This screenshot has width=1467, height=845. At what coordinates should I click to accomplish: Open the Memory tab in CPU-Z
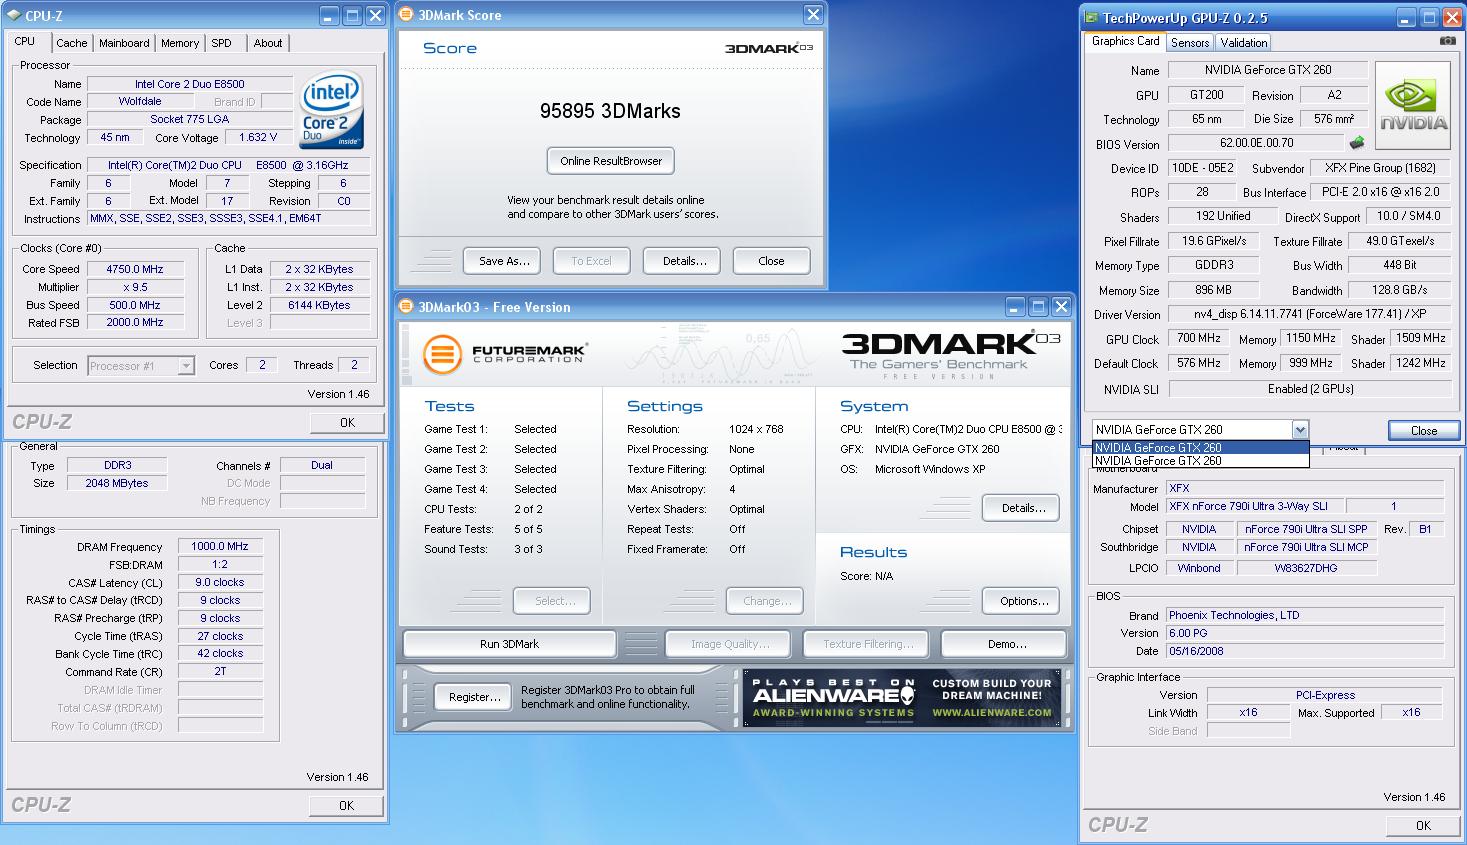(x=180, y=43)
